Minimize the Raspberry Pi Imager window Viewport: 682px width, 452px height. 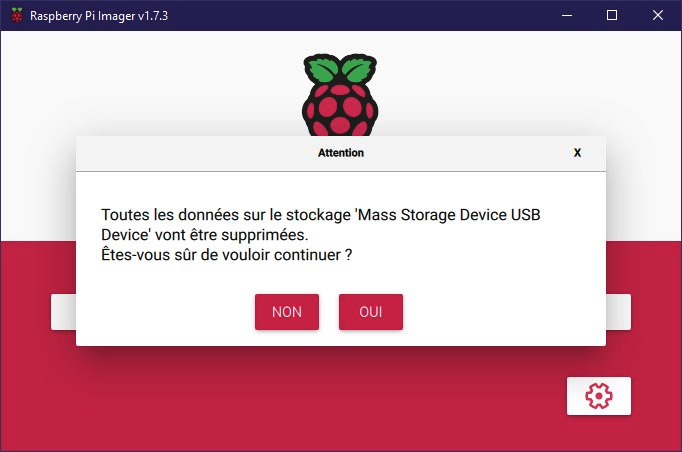coord(564,15)
